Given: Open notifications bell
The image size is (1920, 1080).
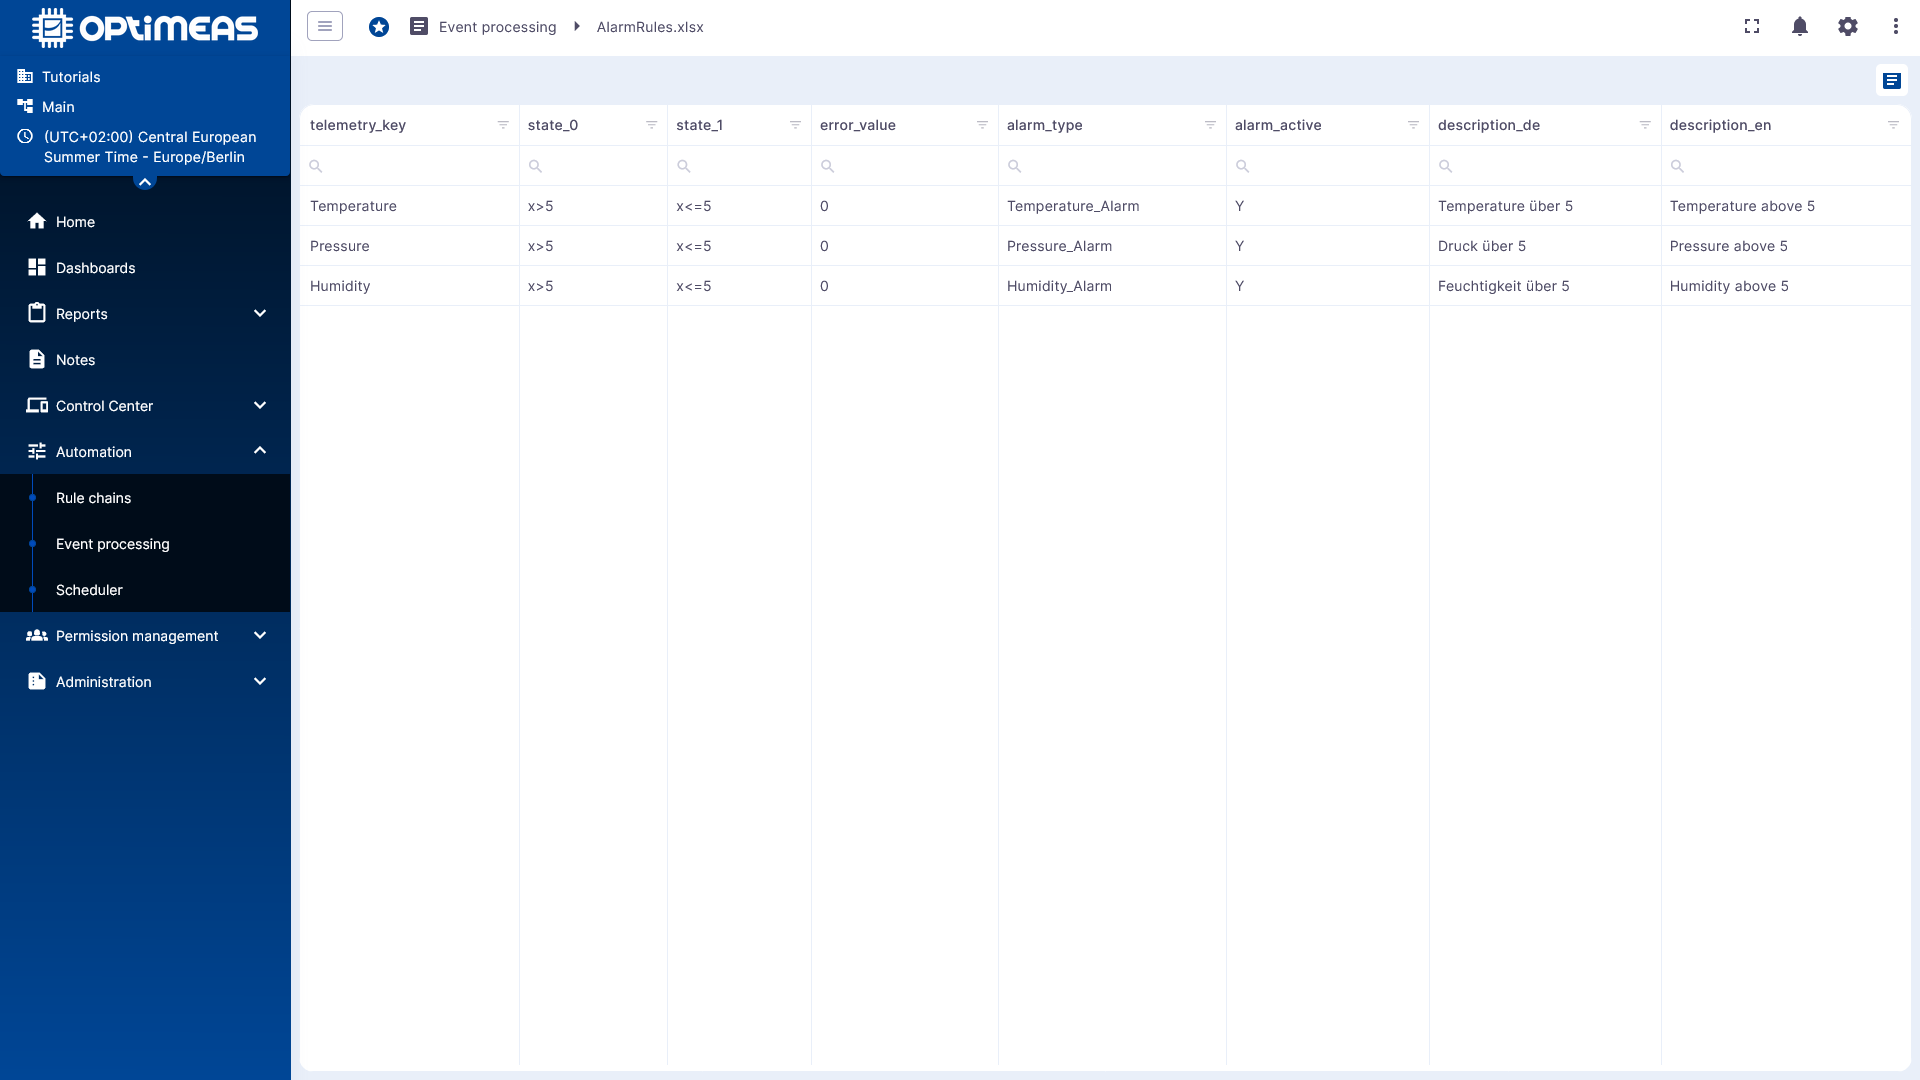Looking at the screenshot, I should tap(1800, 26).
